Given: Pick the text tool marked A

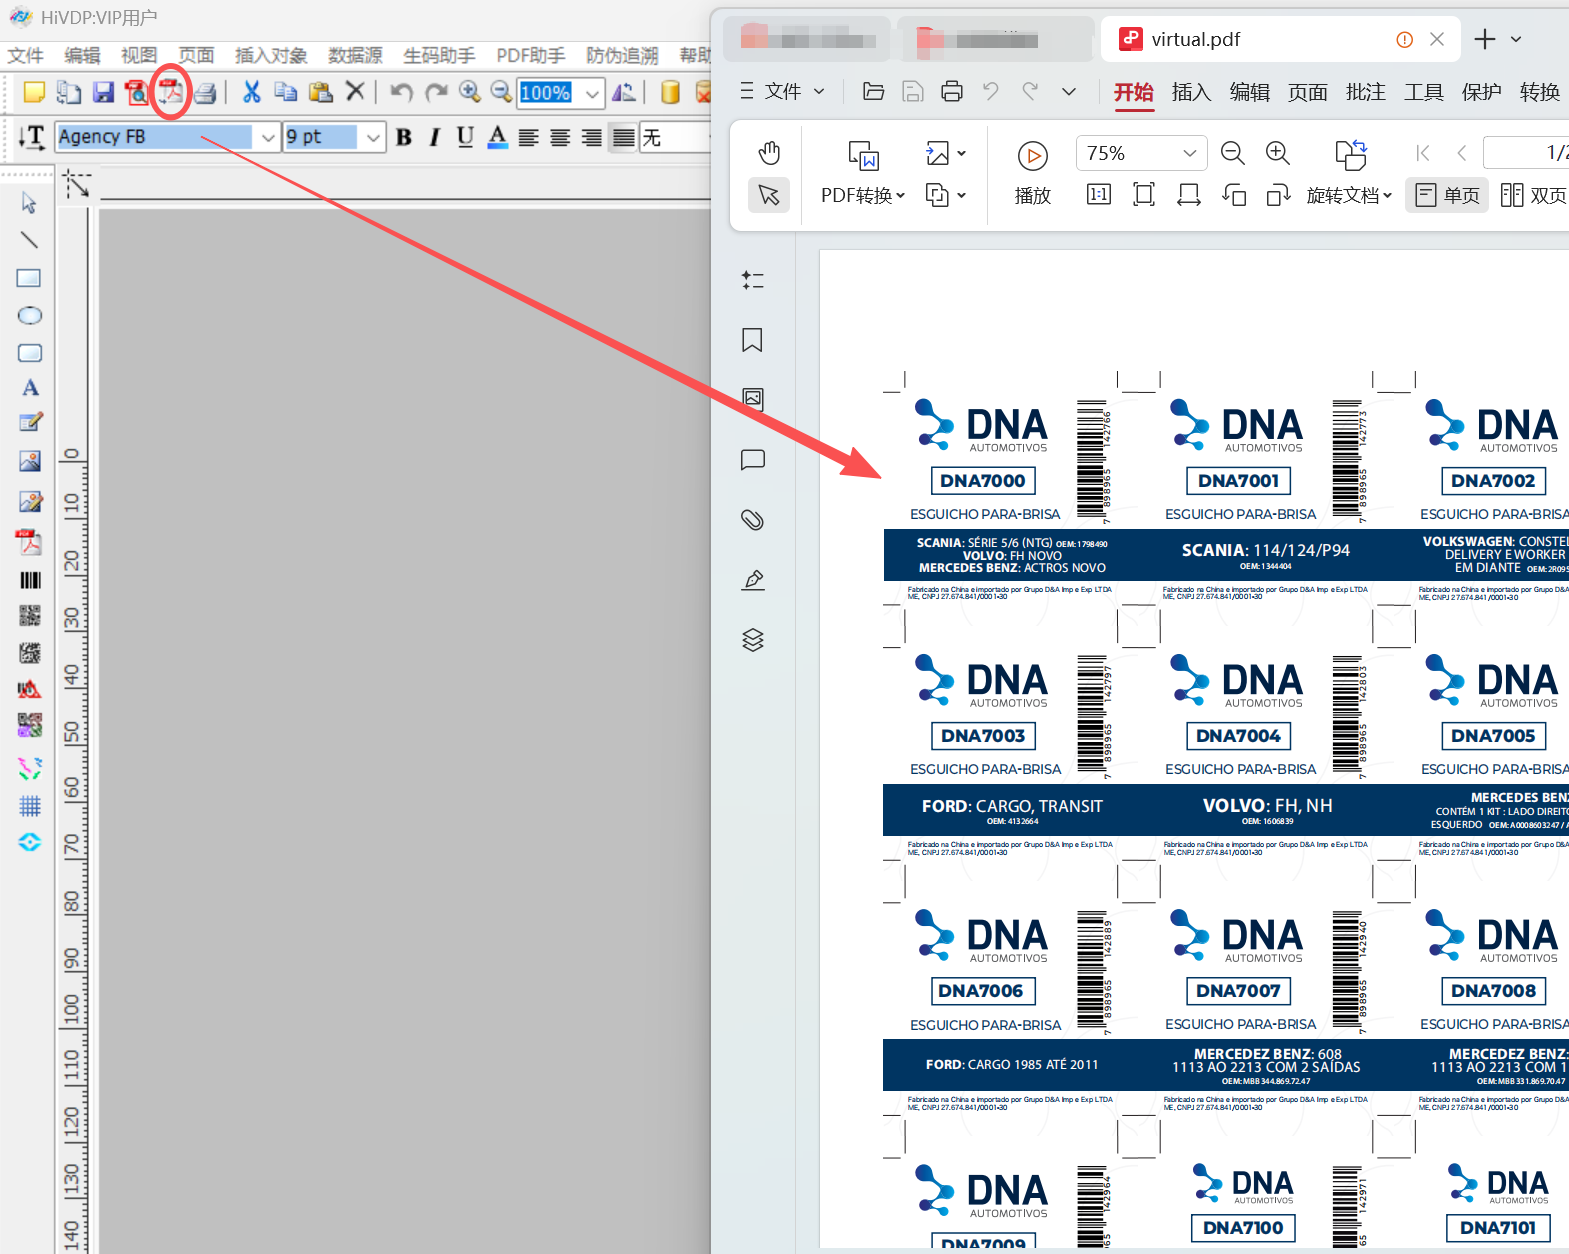Looking at the screenshot, I should (x=30, y=388).
